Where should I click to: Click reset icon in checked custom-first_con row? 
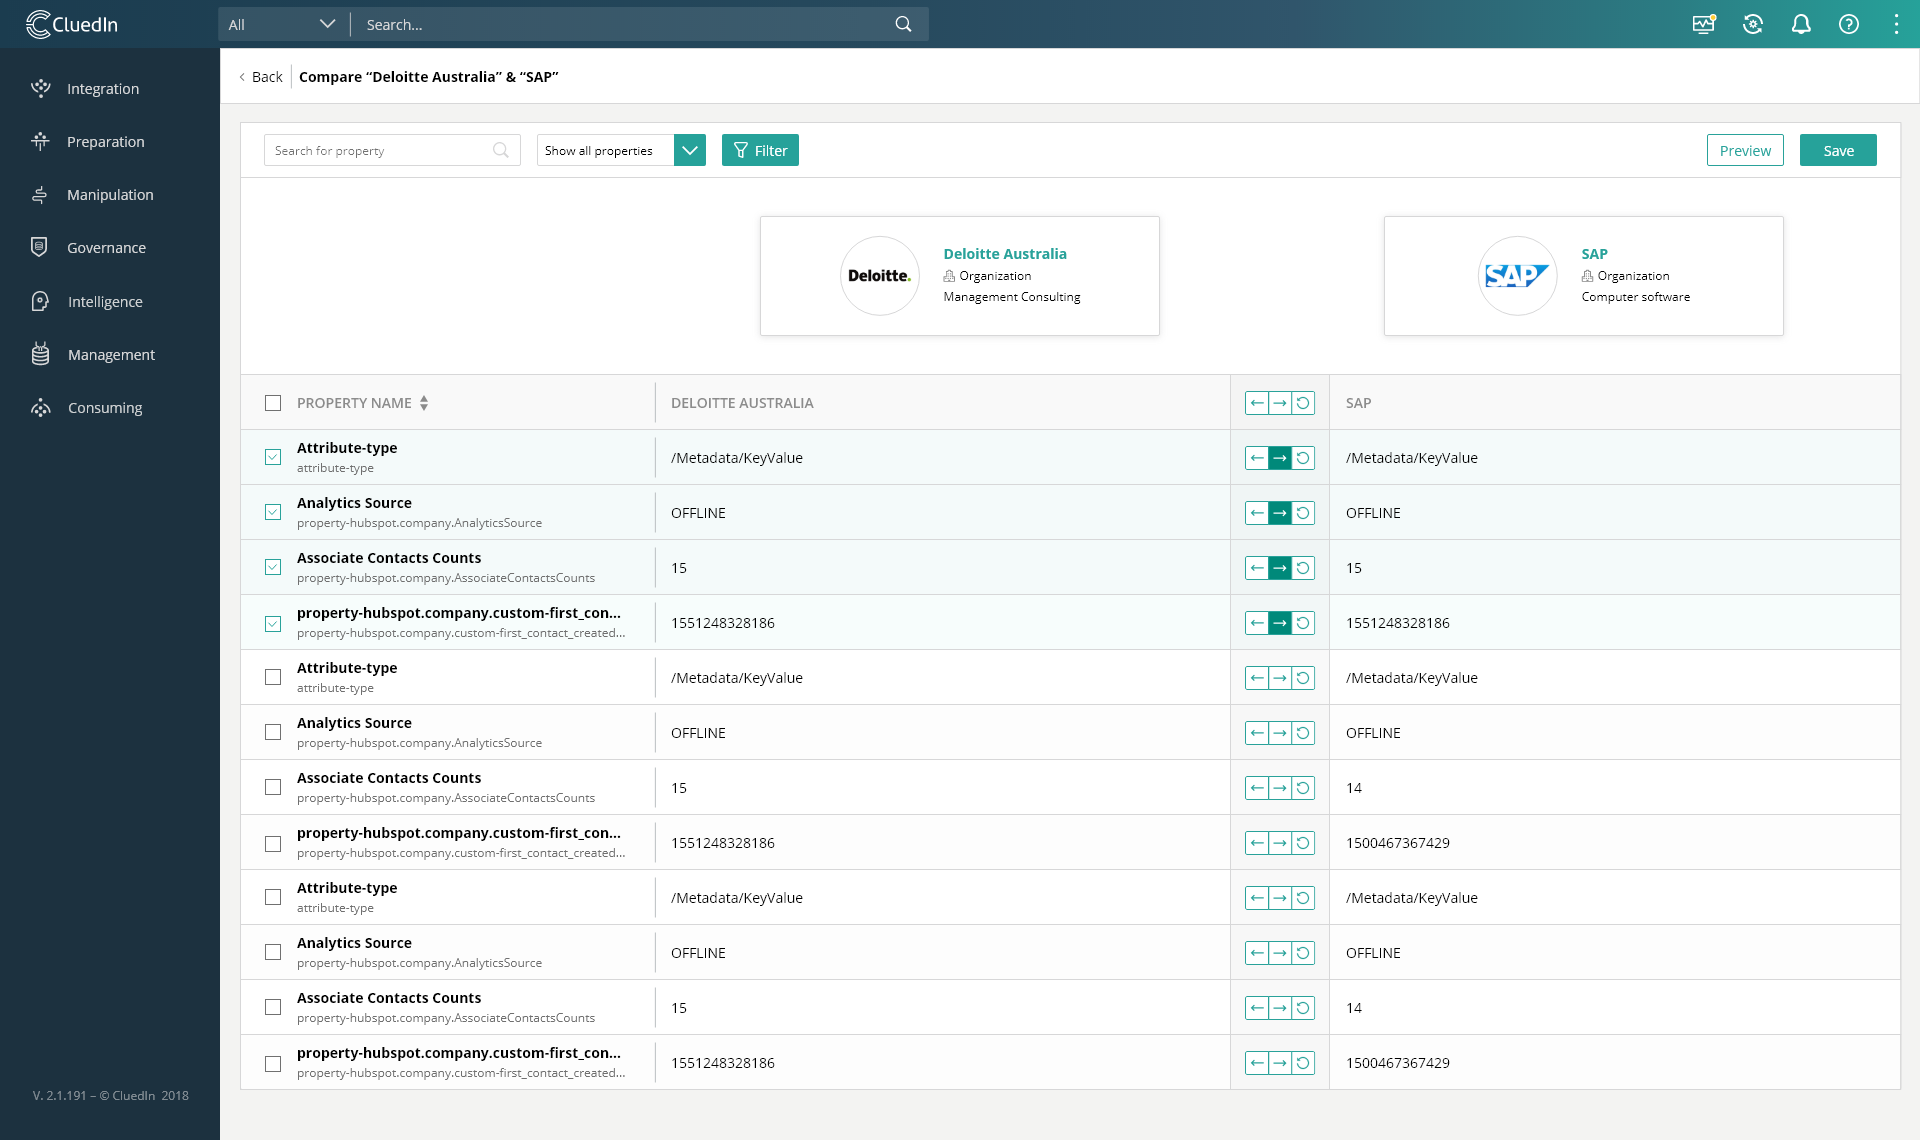[x=1303, y=623]
